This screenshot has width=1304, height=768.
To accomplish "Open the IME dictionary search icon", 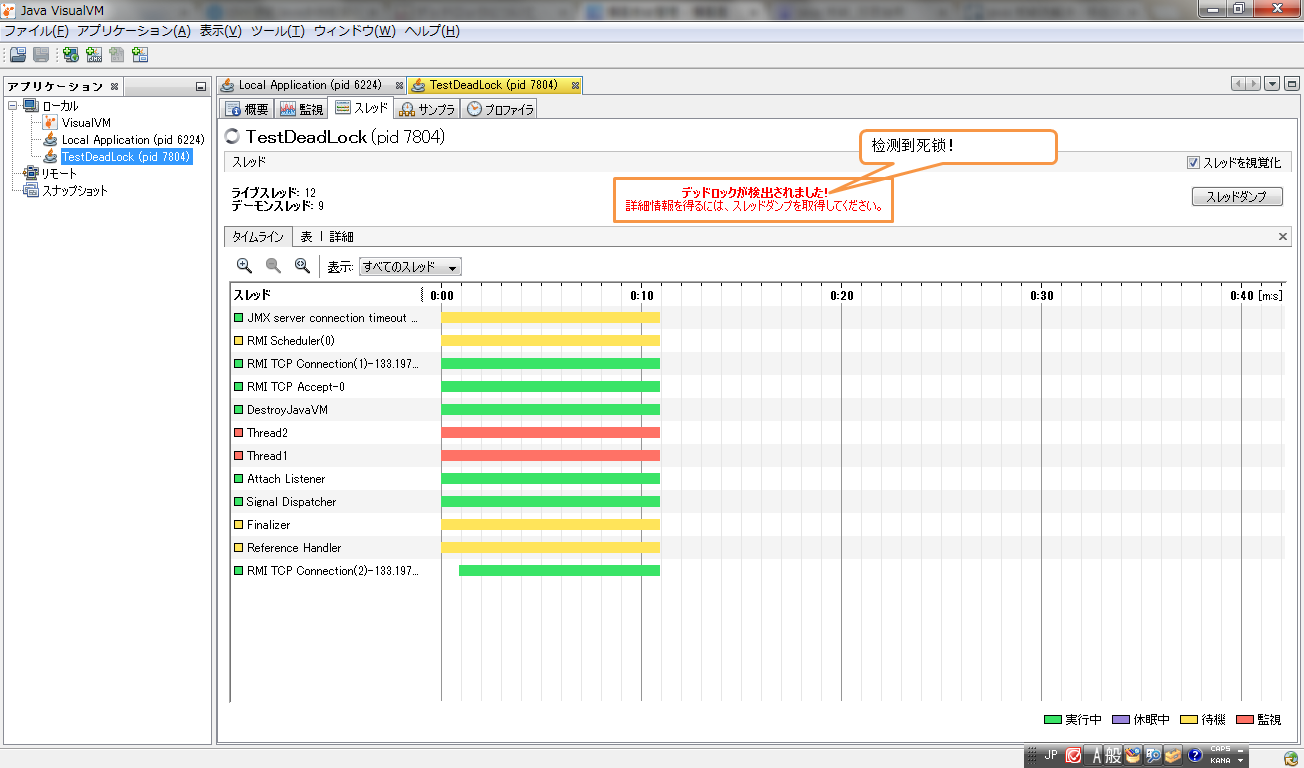I will tap(1153, 755).
